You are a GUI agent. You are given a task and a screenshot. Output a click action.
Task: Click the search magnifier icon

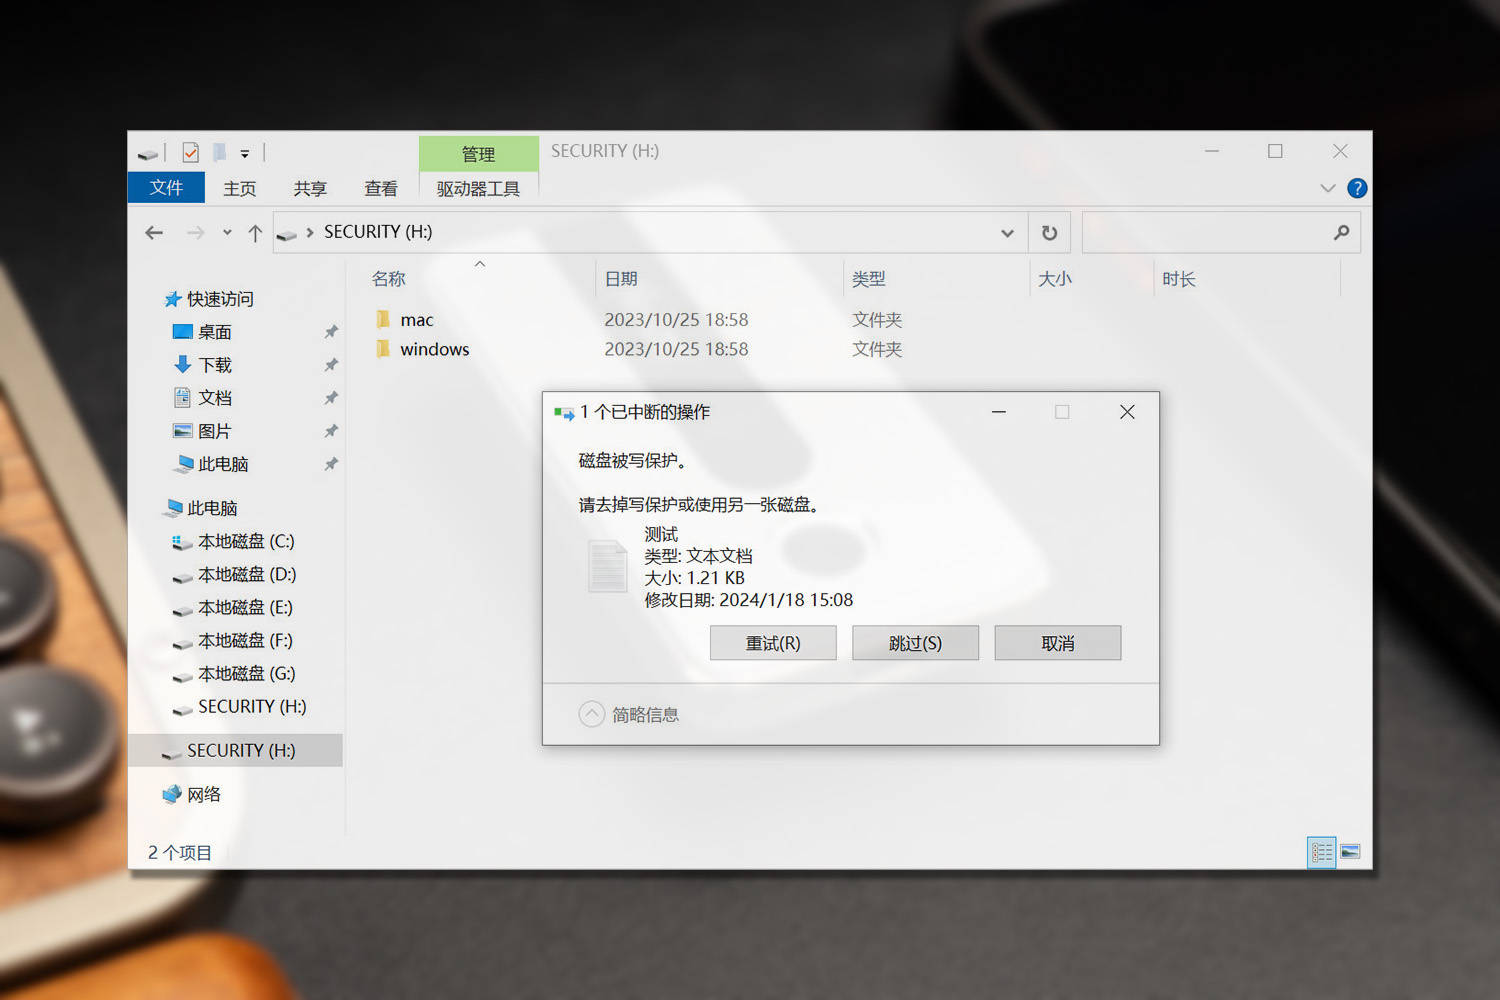[1341, 233]
